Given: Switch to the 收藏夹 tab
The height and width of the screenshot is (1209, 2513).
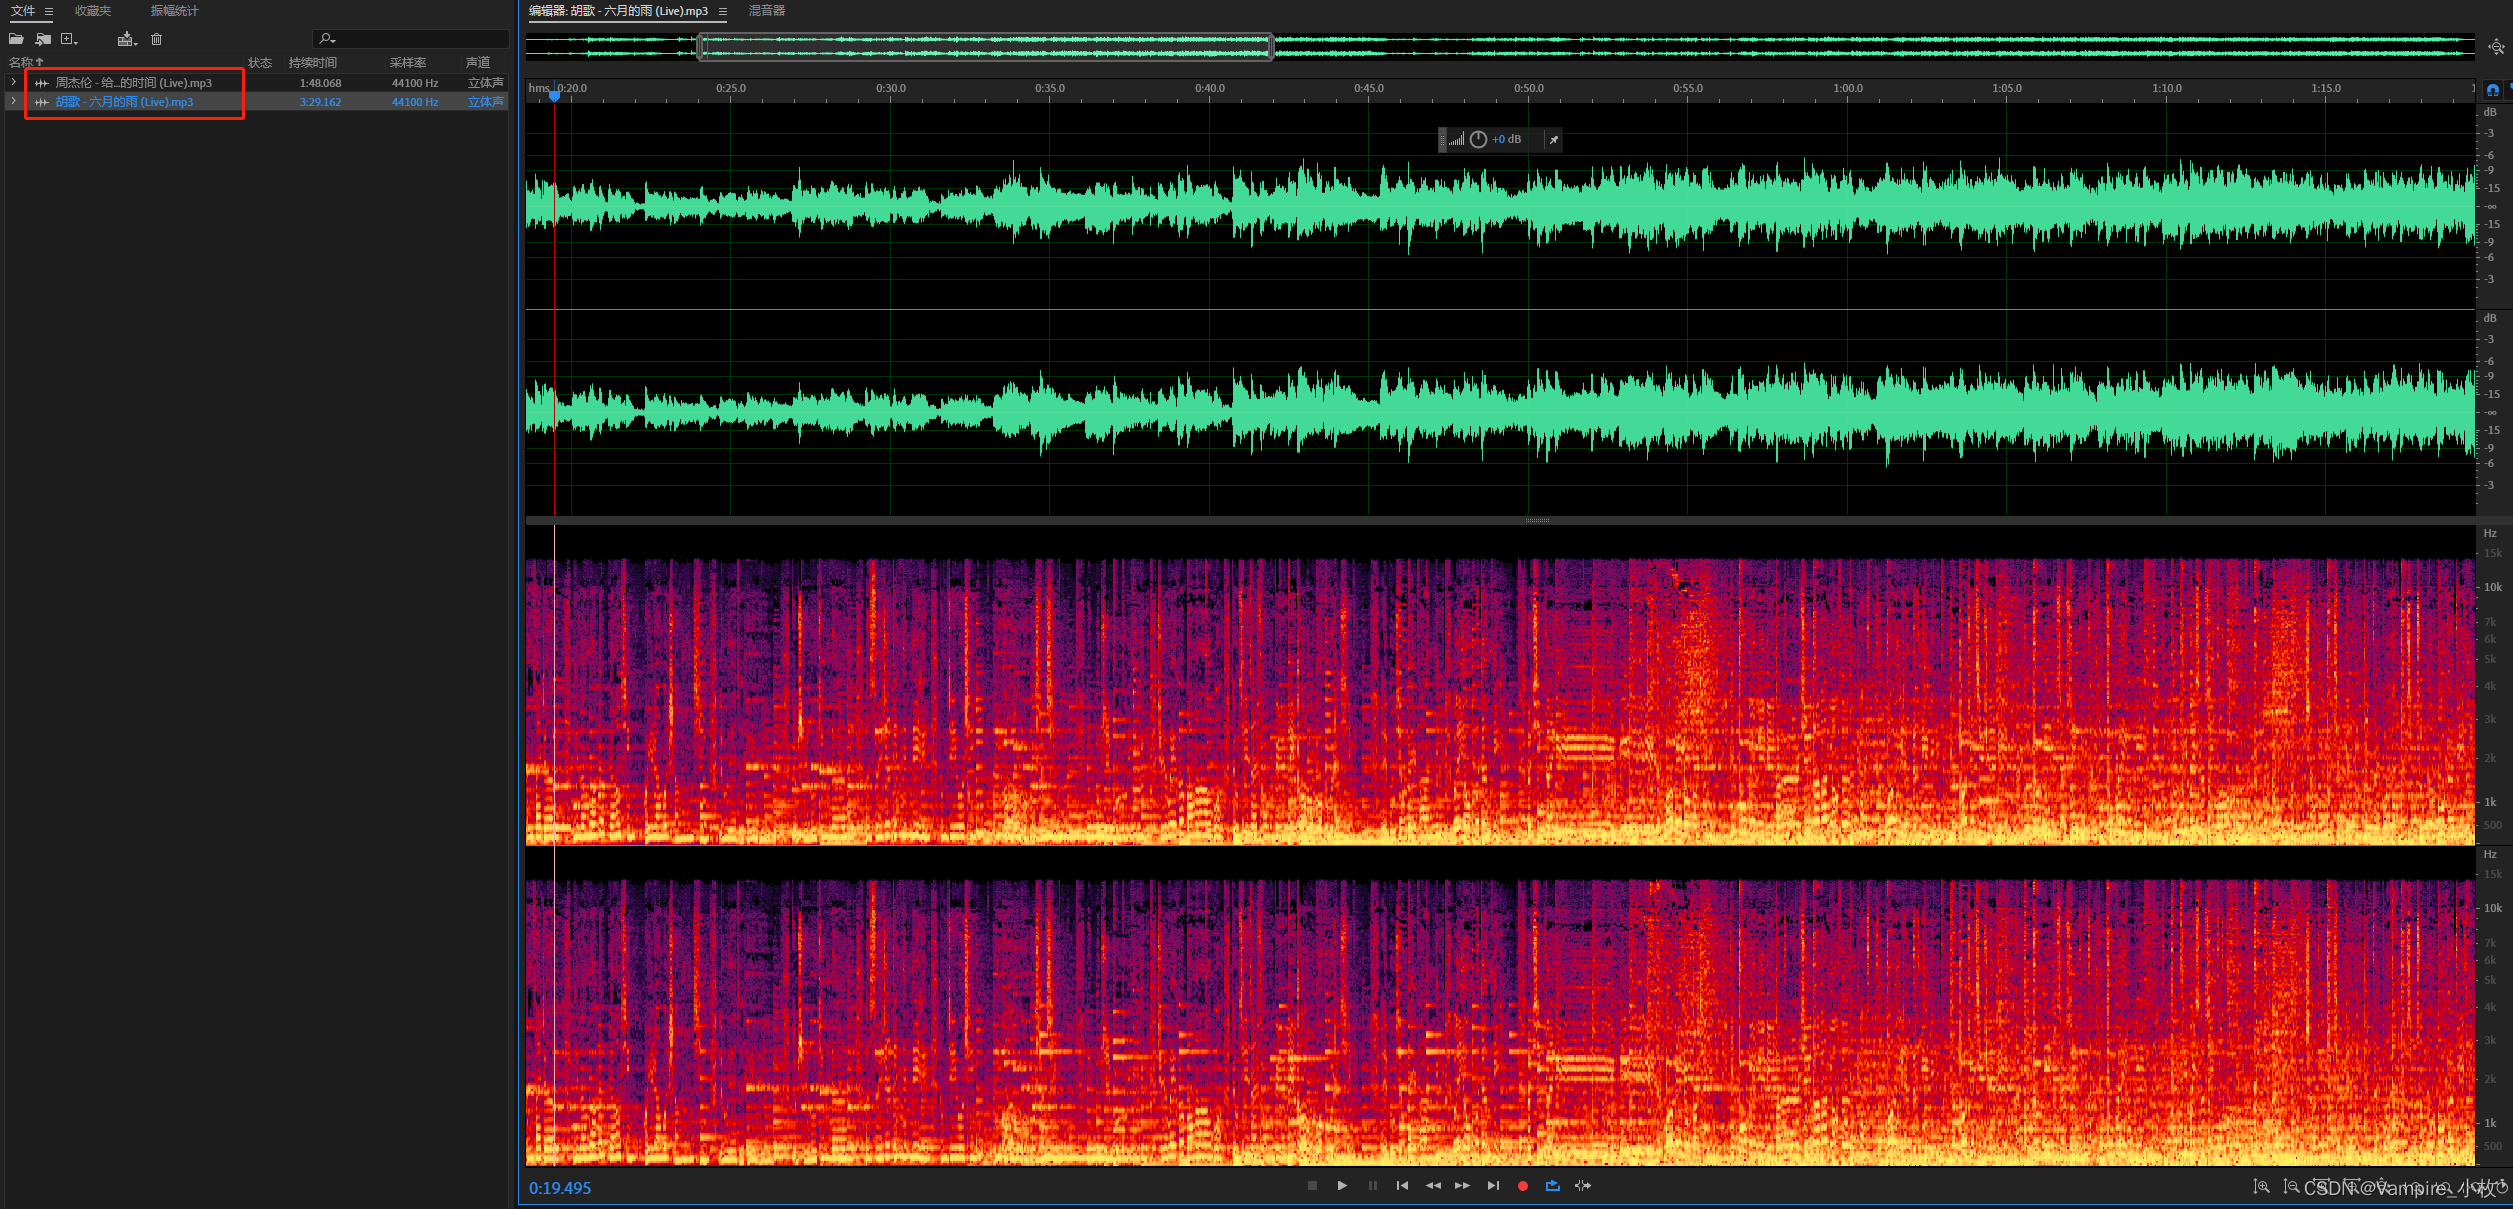Looking at the screenshot, I should 93,11.
